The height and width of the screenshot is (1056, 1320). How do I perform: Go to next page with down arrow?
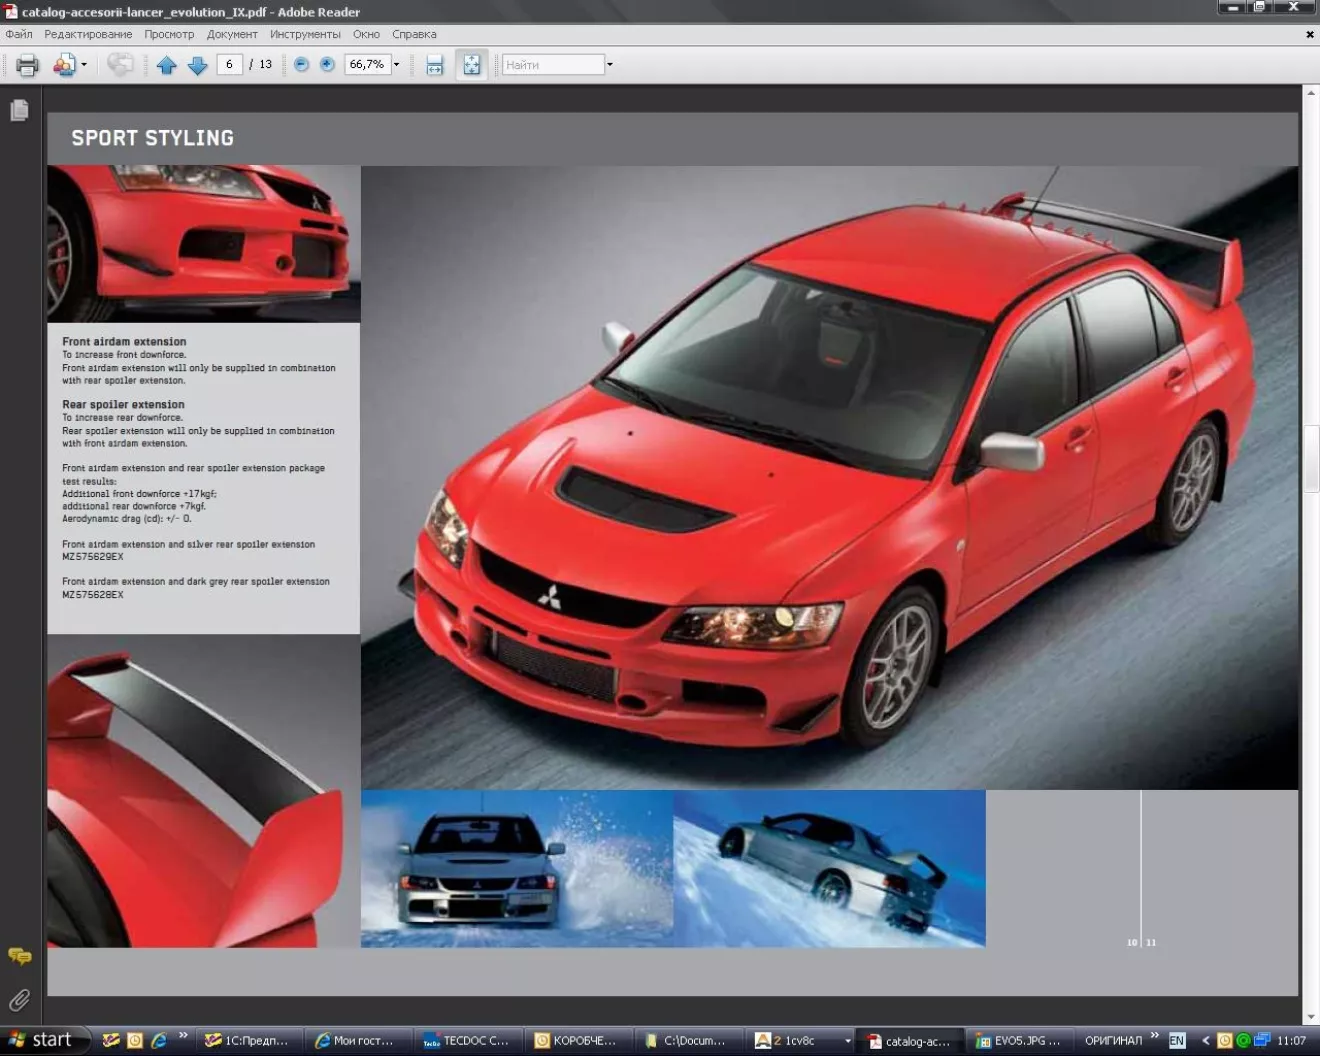(x=198, y=65)
